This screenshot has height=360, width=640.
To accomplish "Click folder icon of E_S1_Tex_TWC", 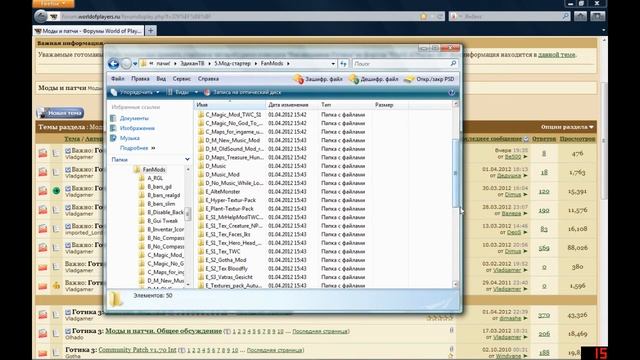I will (x=201, y=252).
